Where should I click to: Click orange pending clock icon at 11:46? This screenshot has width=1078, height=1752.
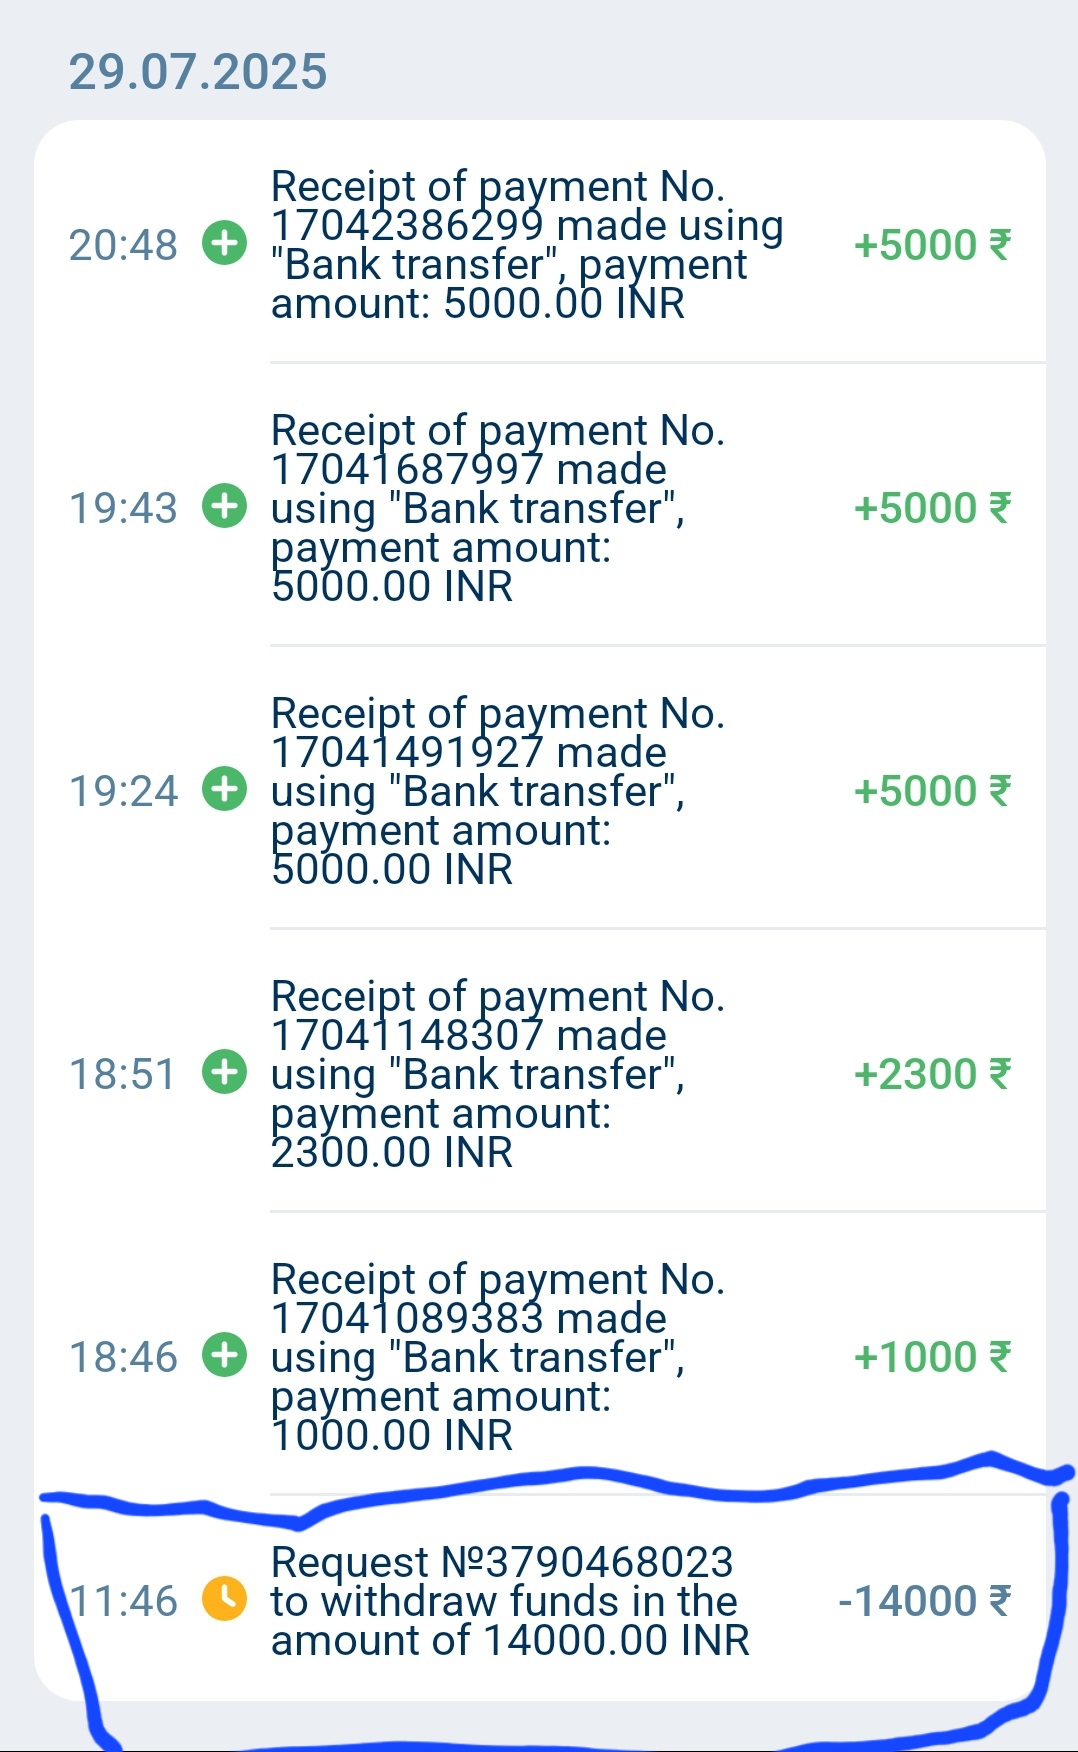coord(224,1598)
